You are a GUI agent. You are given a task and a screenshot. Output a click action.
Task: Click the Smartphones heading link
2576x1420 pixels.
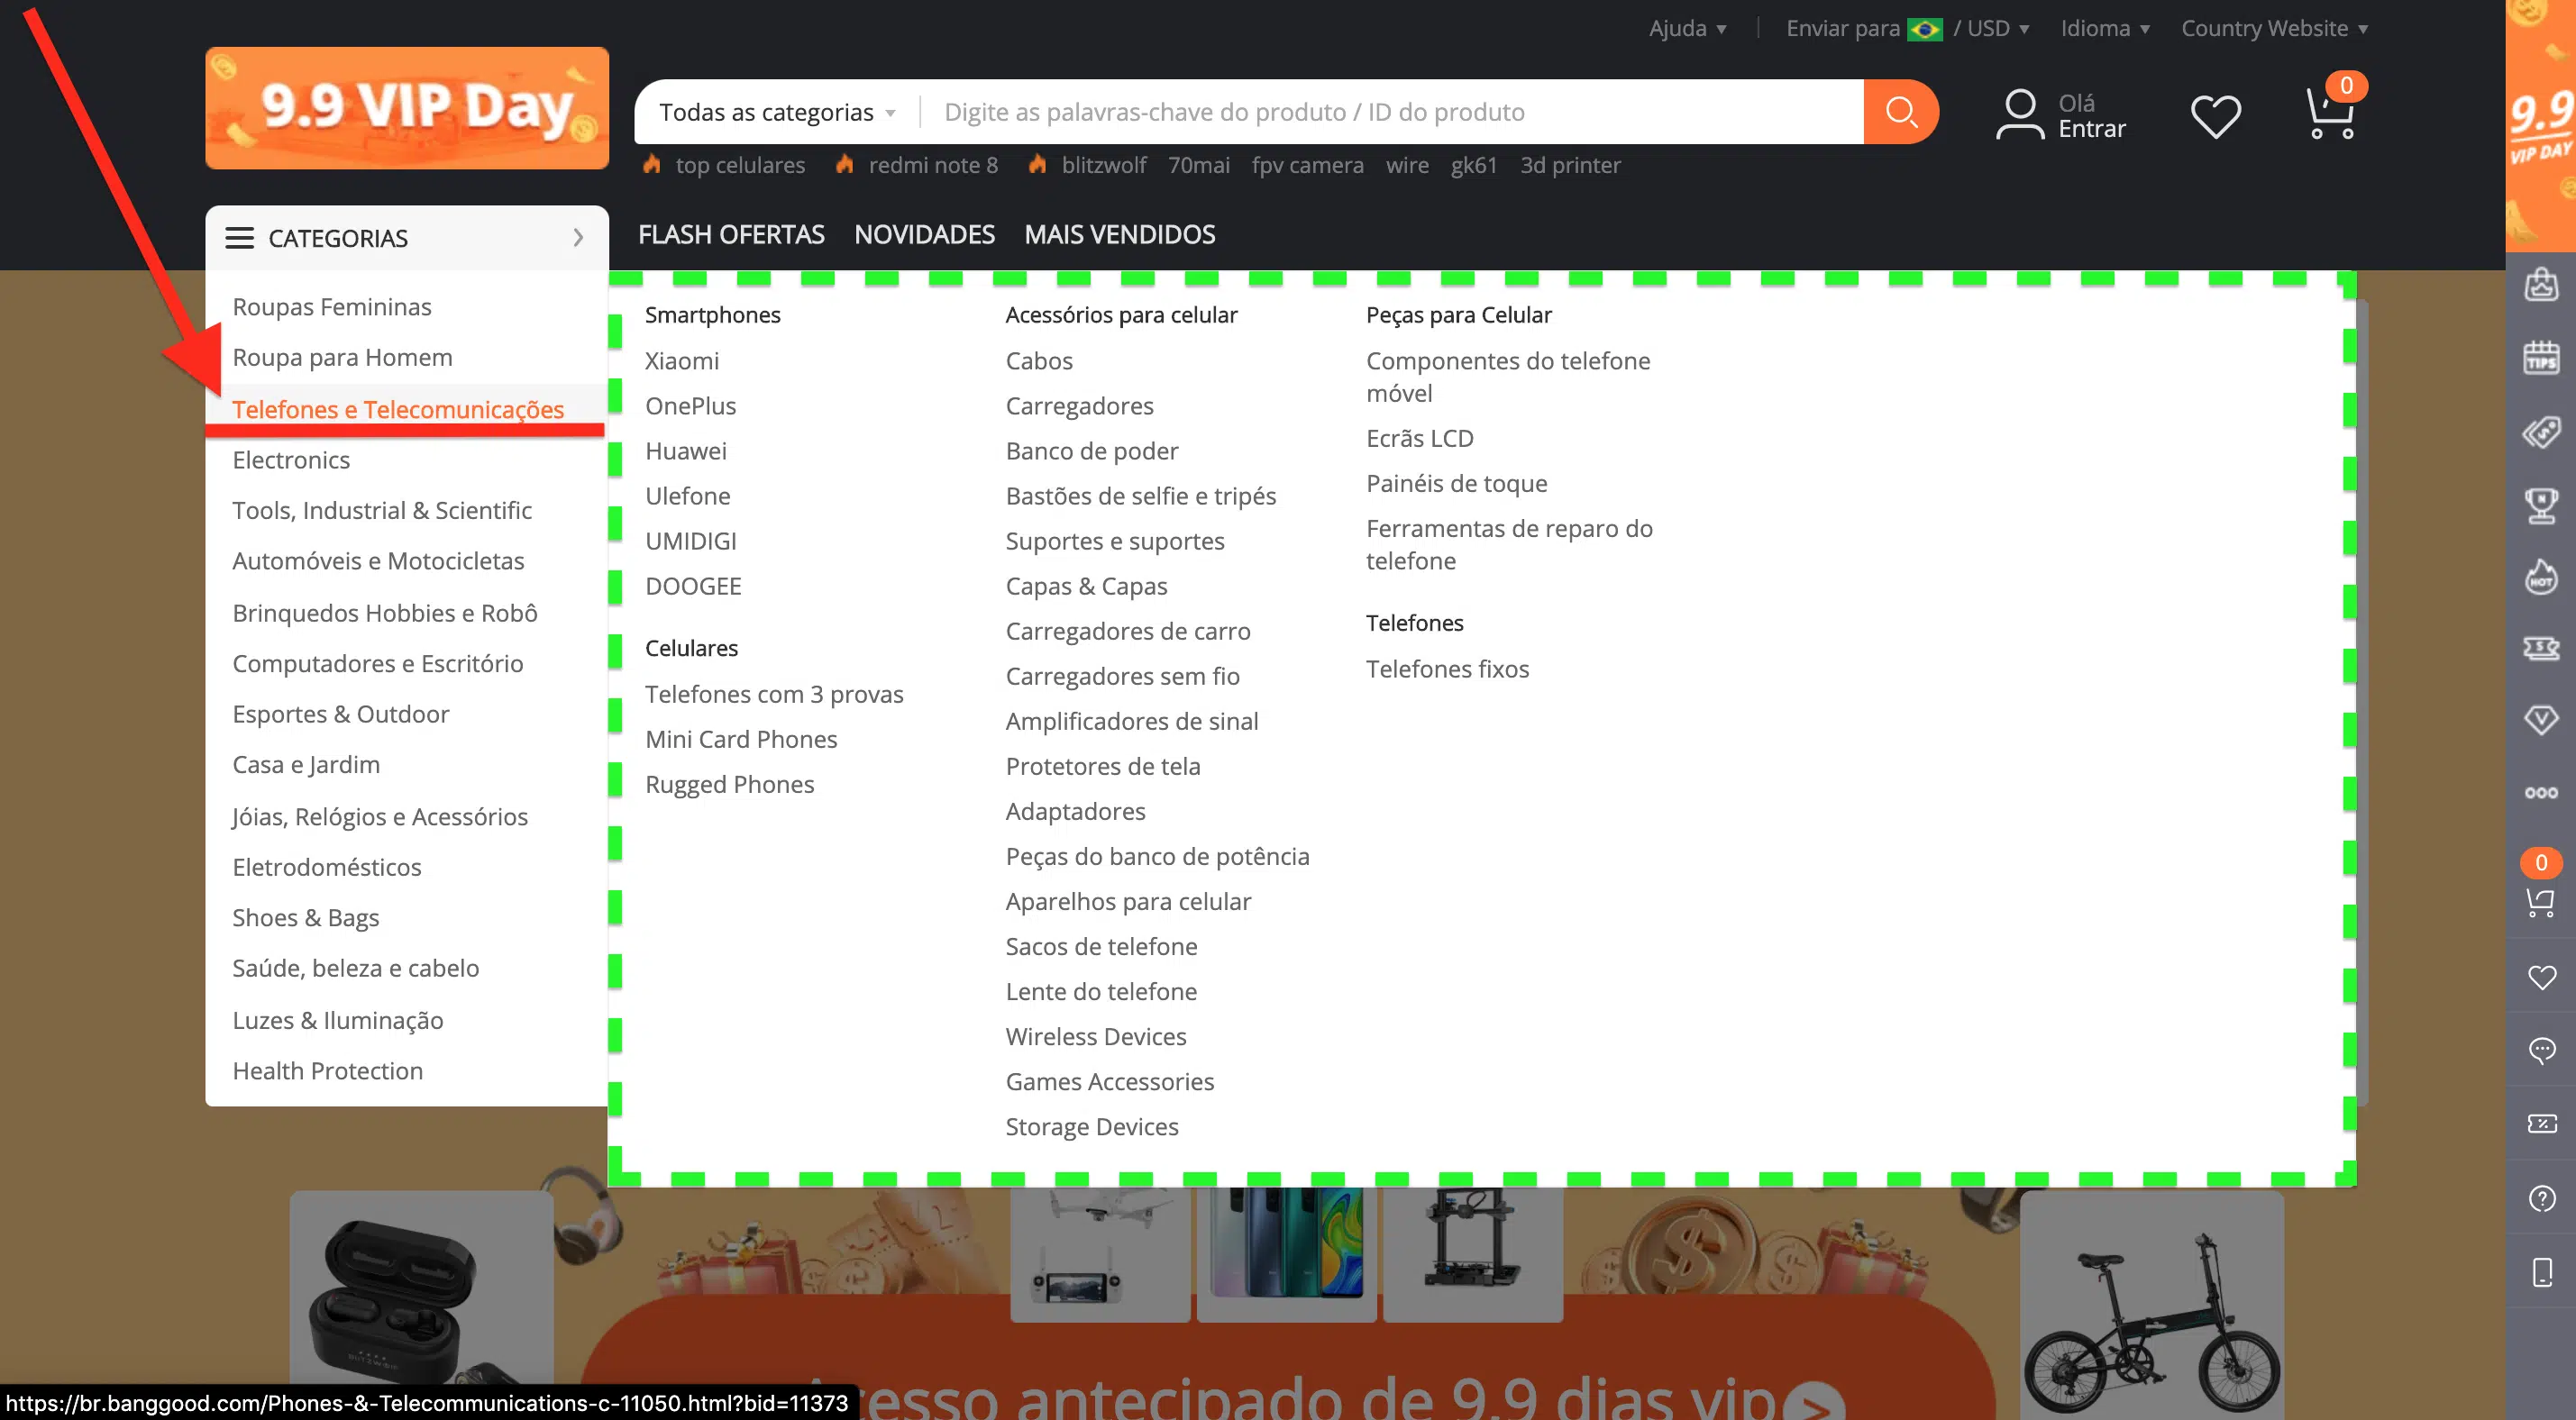(x=712, y=314)
